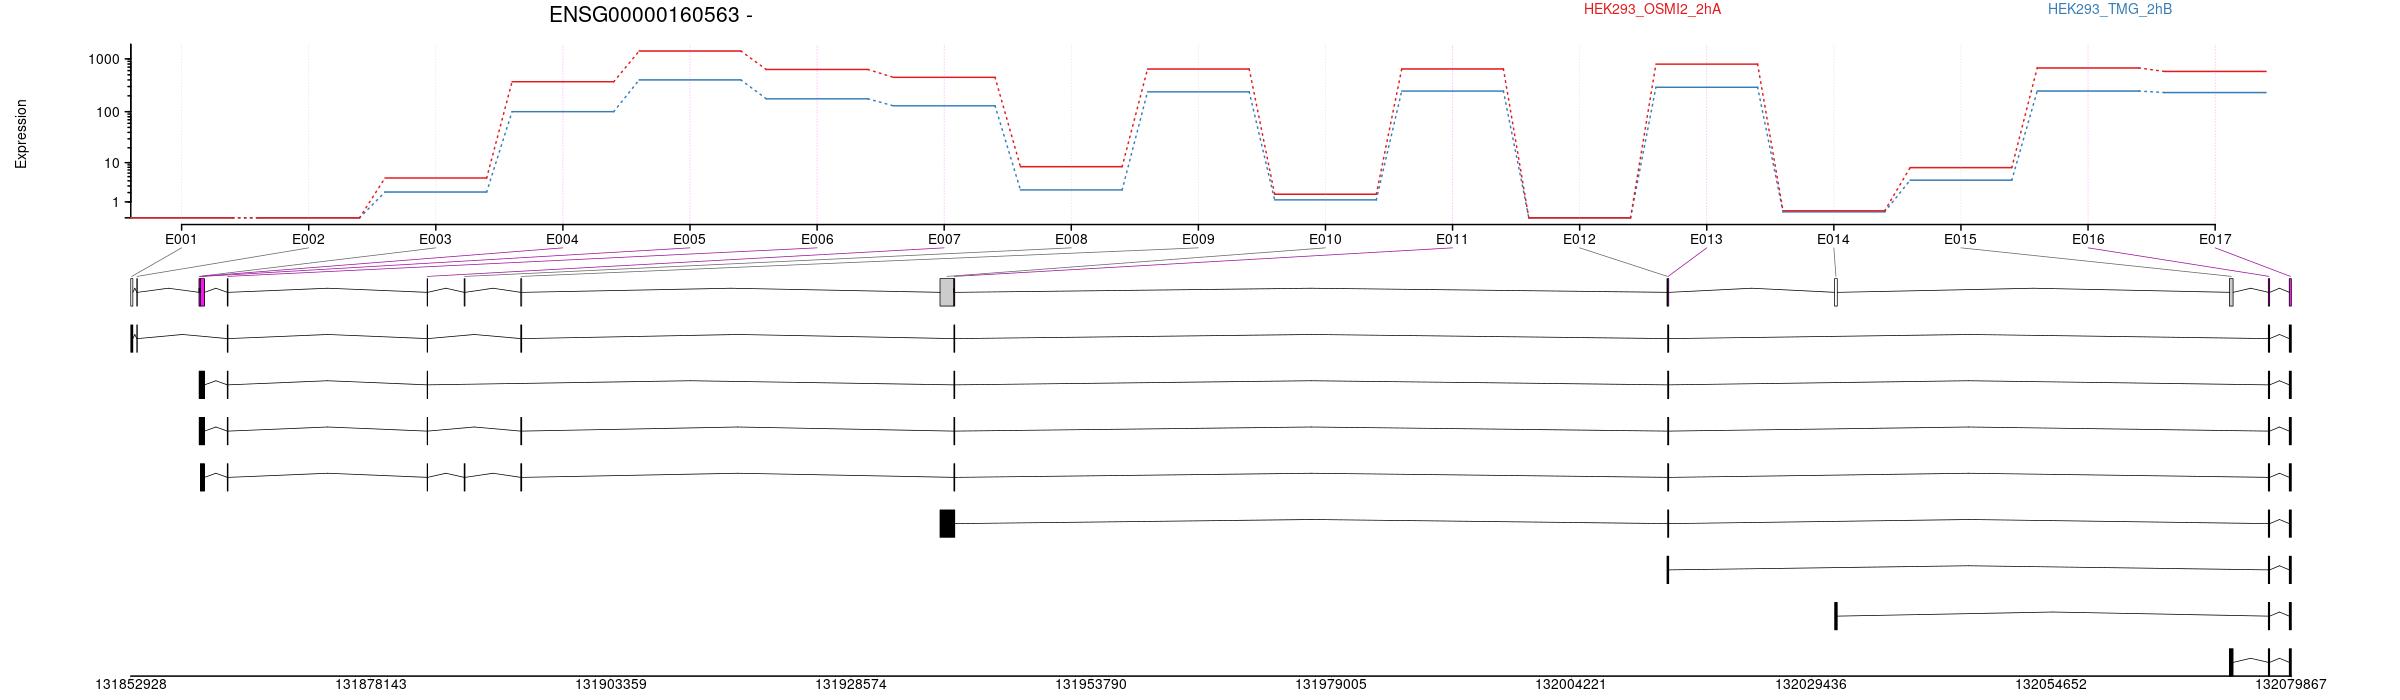
Task: Click the red expression line above E005
Action: 689,51
